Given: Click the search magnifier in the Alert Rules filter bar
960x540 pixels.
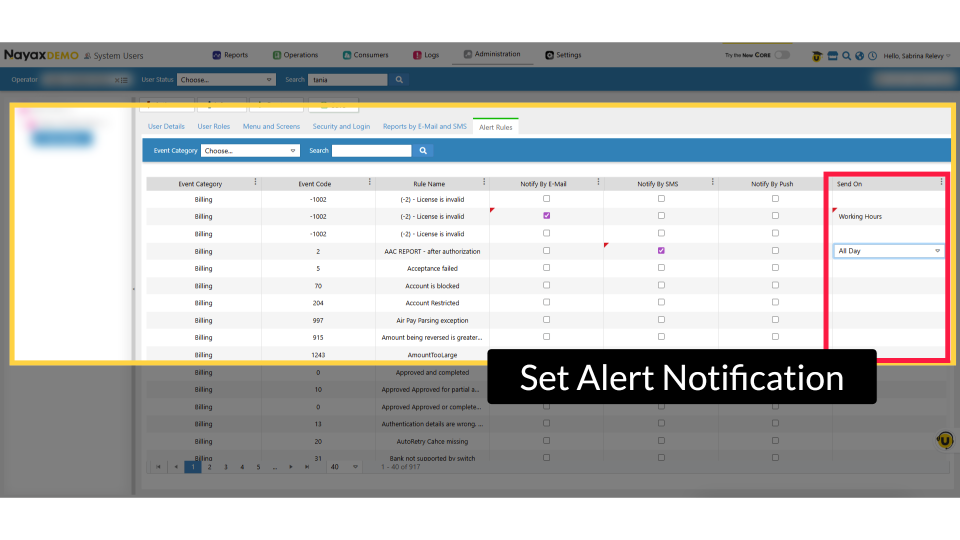Looking at the screenshot, I should 424,151.
